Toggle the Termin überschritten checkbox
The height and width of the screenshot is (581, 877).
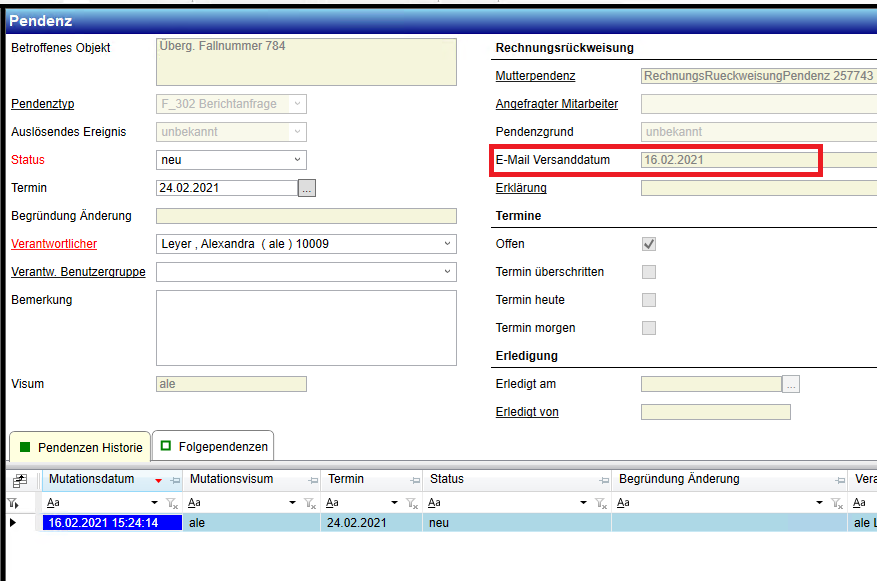pyautogui.click(x=649, y=272)
